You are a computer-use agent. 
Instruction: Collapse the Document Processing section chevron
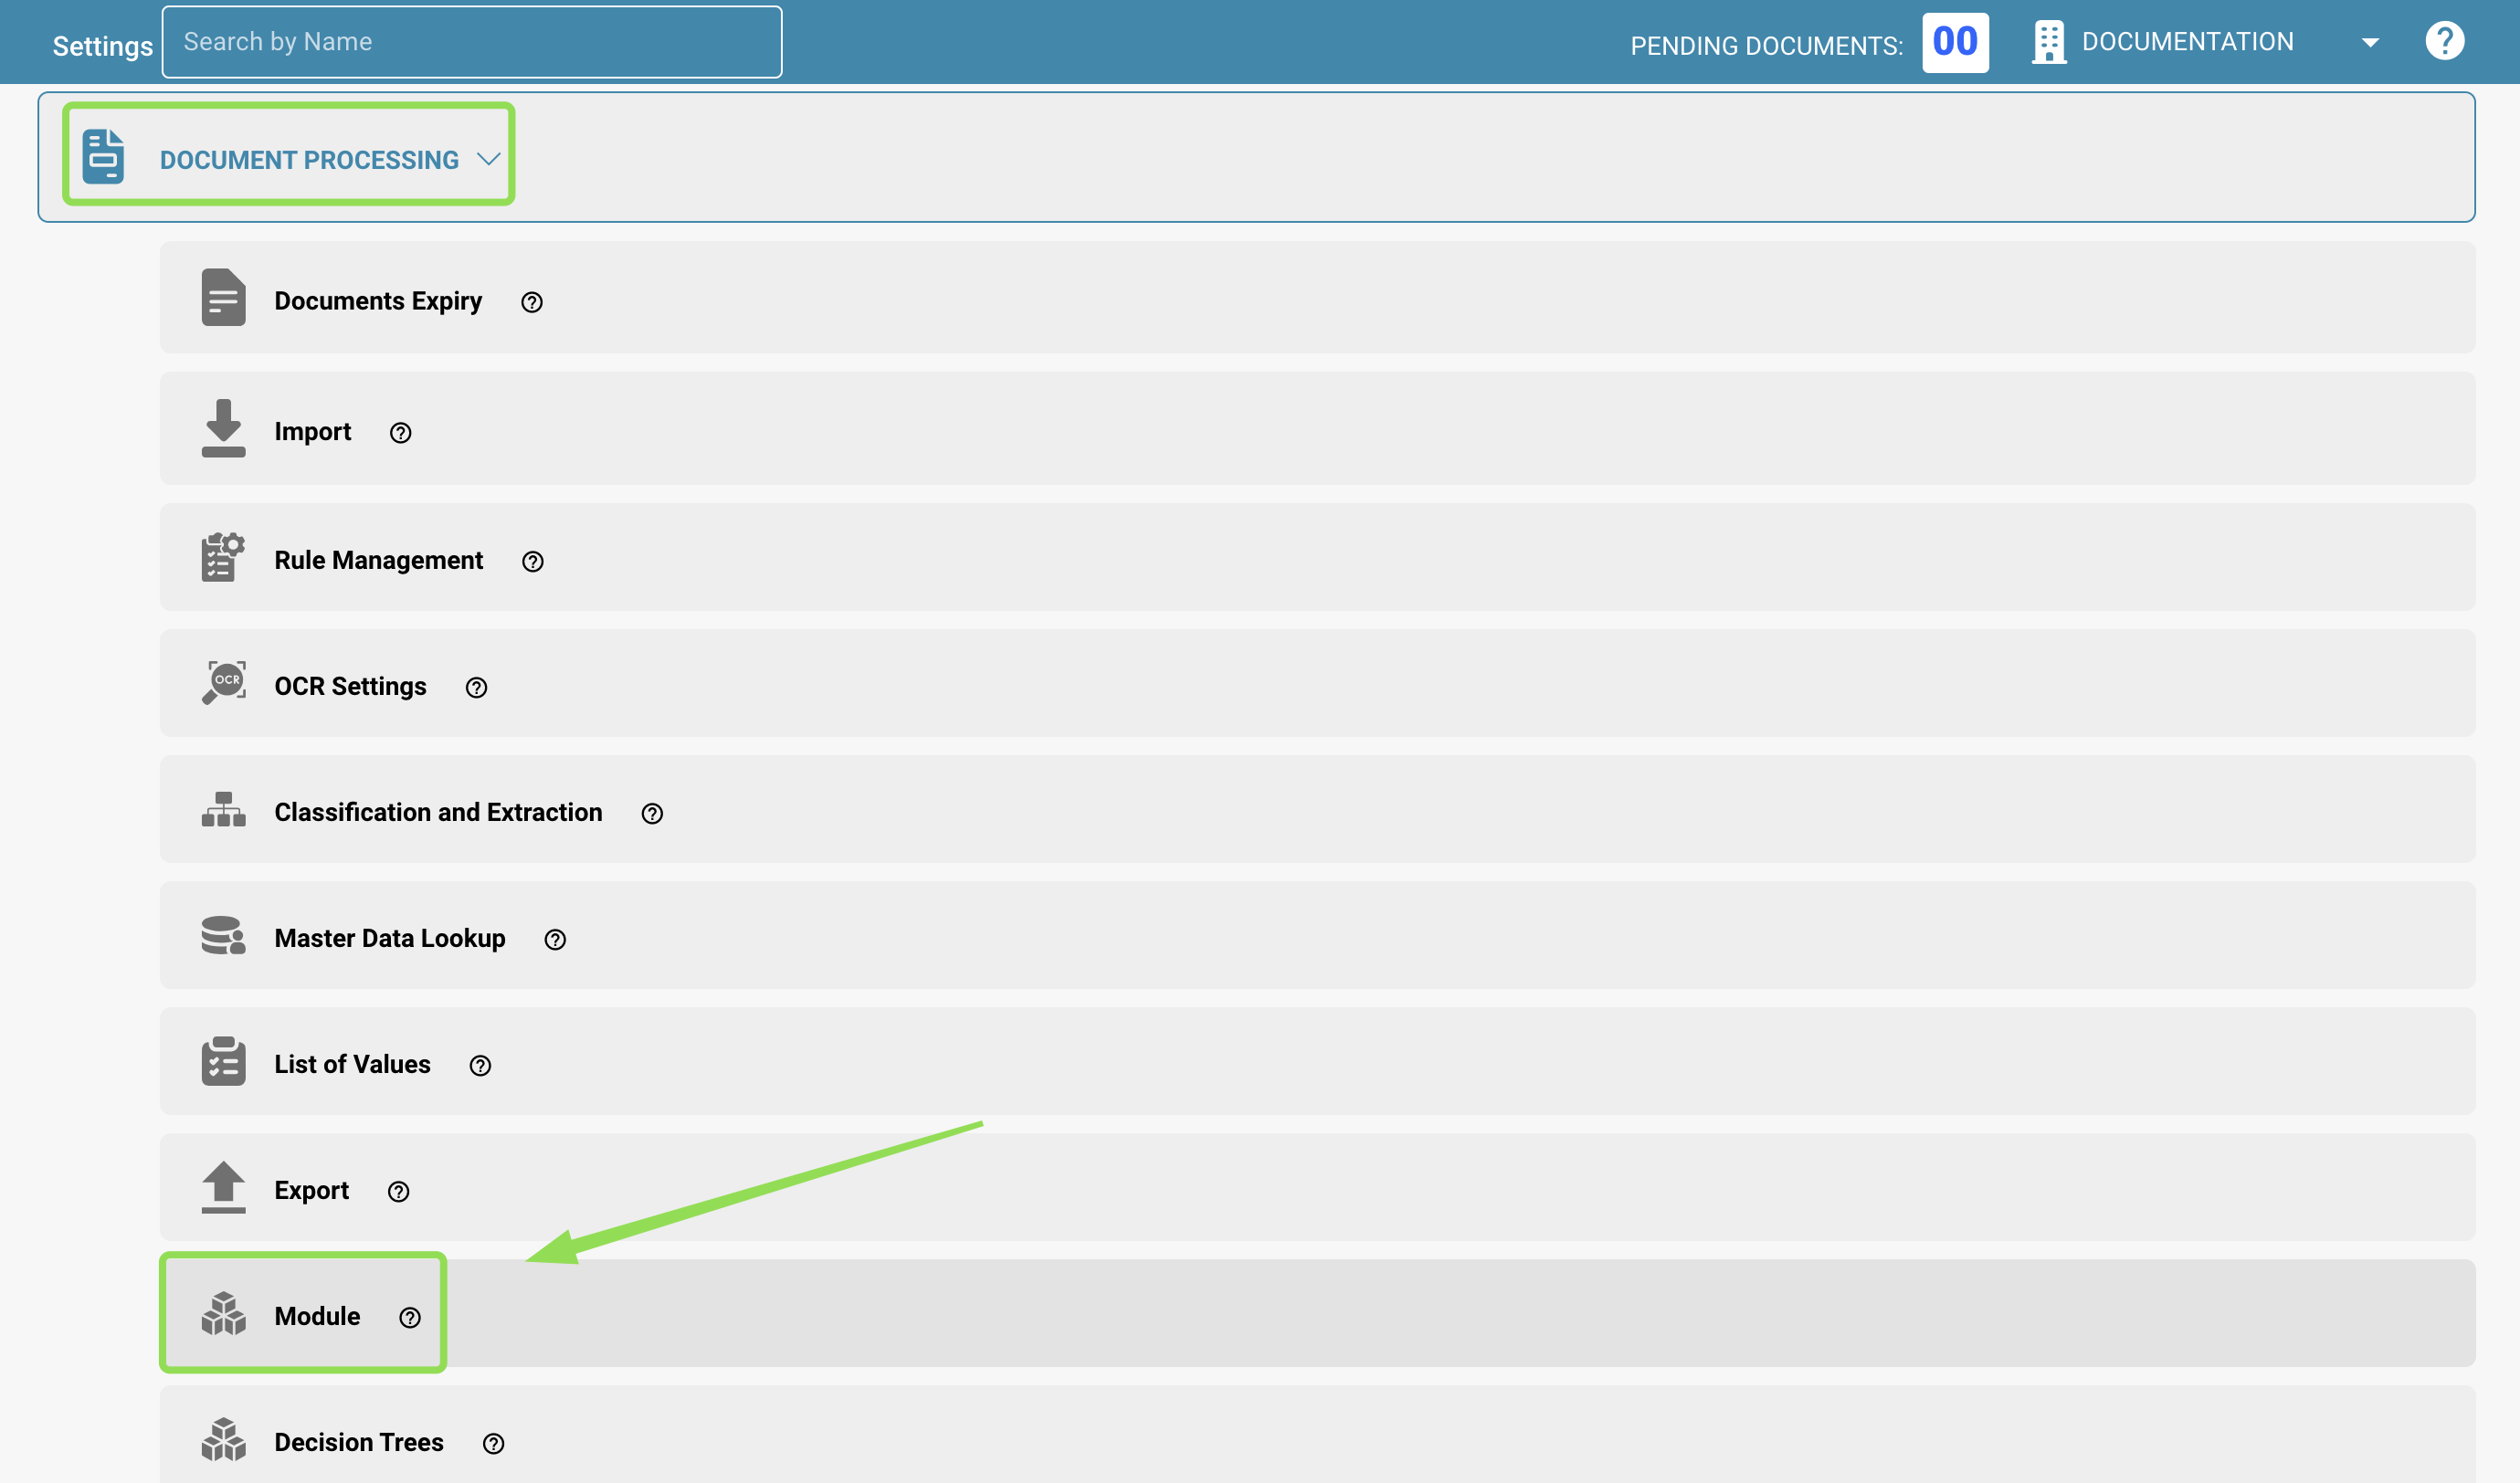click(x=488, y=159)
